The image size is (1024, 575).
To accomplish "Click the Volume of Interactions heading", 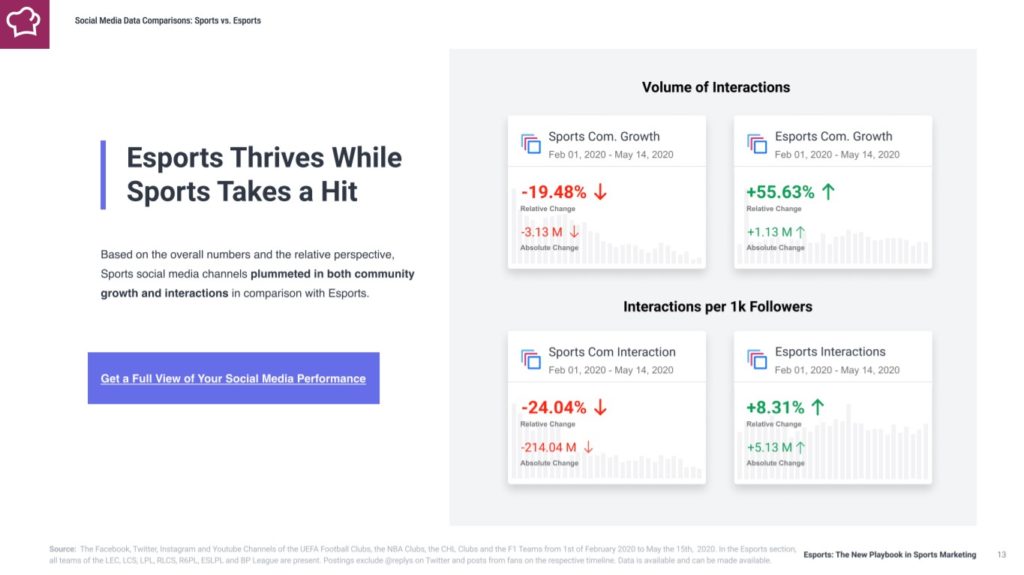I will [716, 88].
